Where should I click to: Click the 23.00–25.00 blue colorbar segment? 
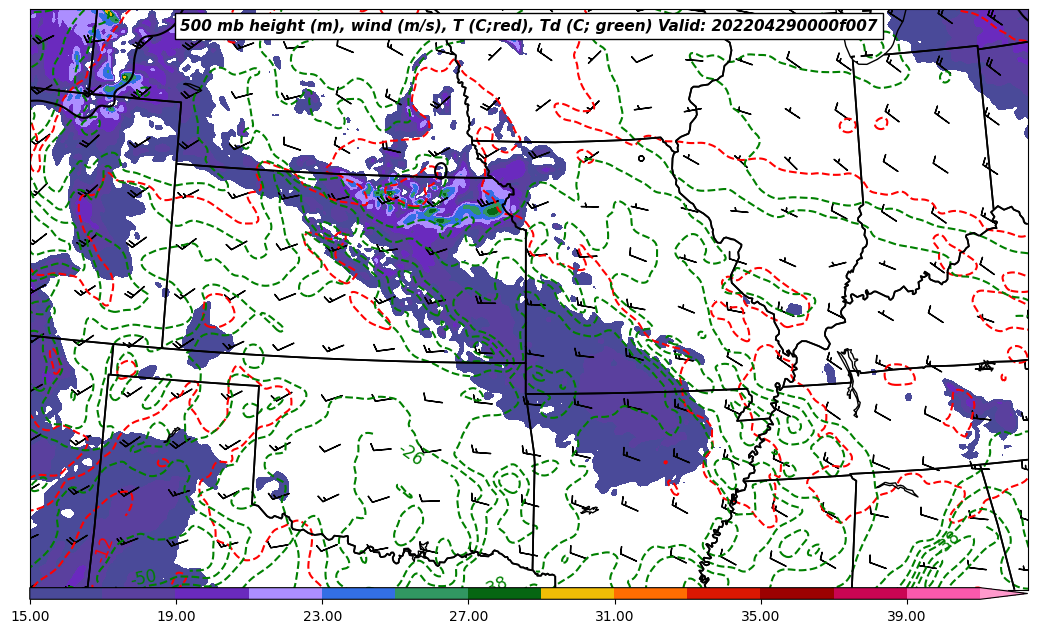point(358,593)
